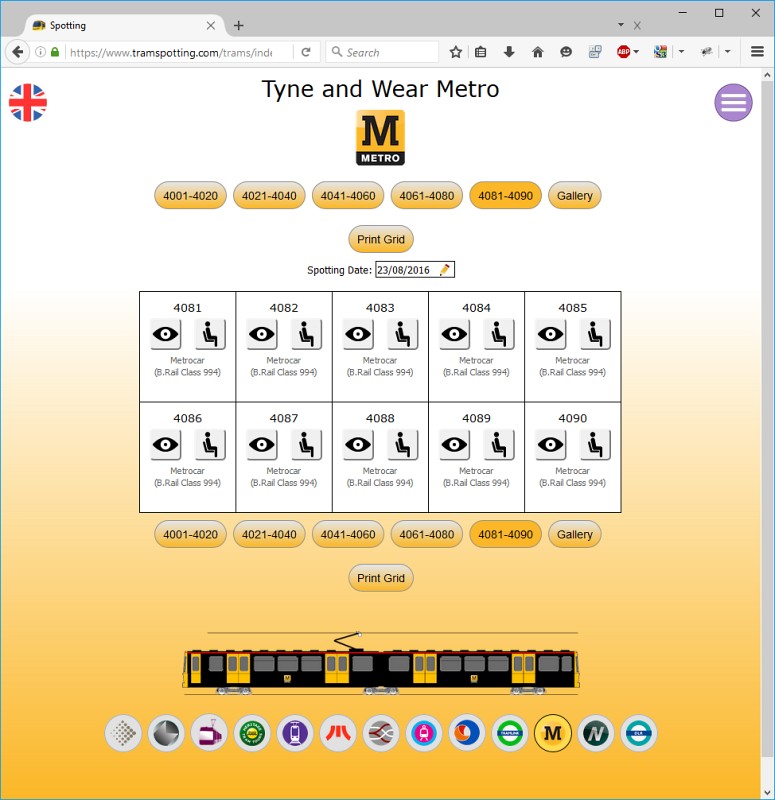Toggle the ridden seat icon for Metrocar 4086

pos(210,444)
